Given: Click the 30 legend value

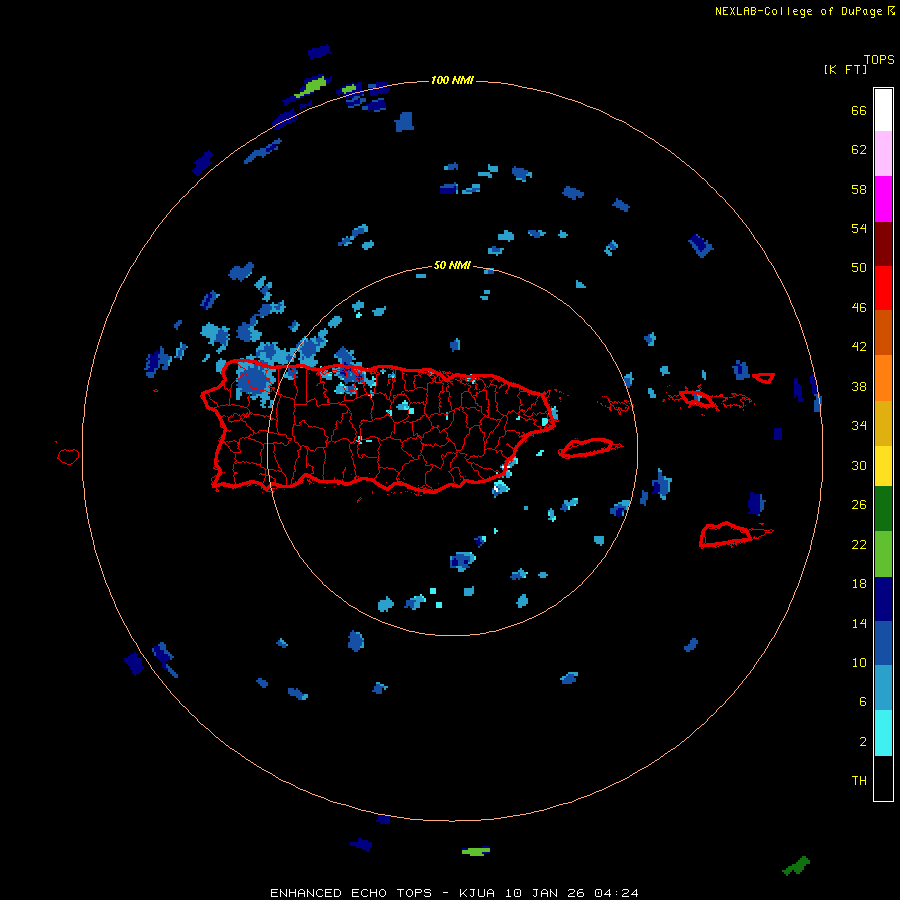Looking at the screenshot, I should (859, 465).
